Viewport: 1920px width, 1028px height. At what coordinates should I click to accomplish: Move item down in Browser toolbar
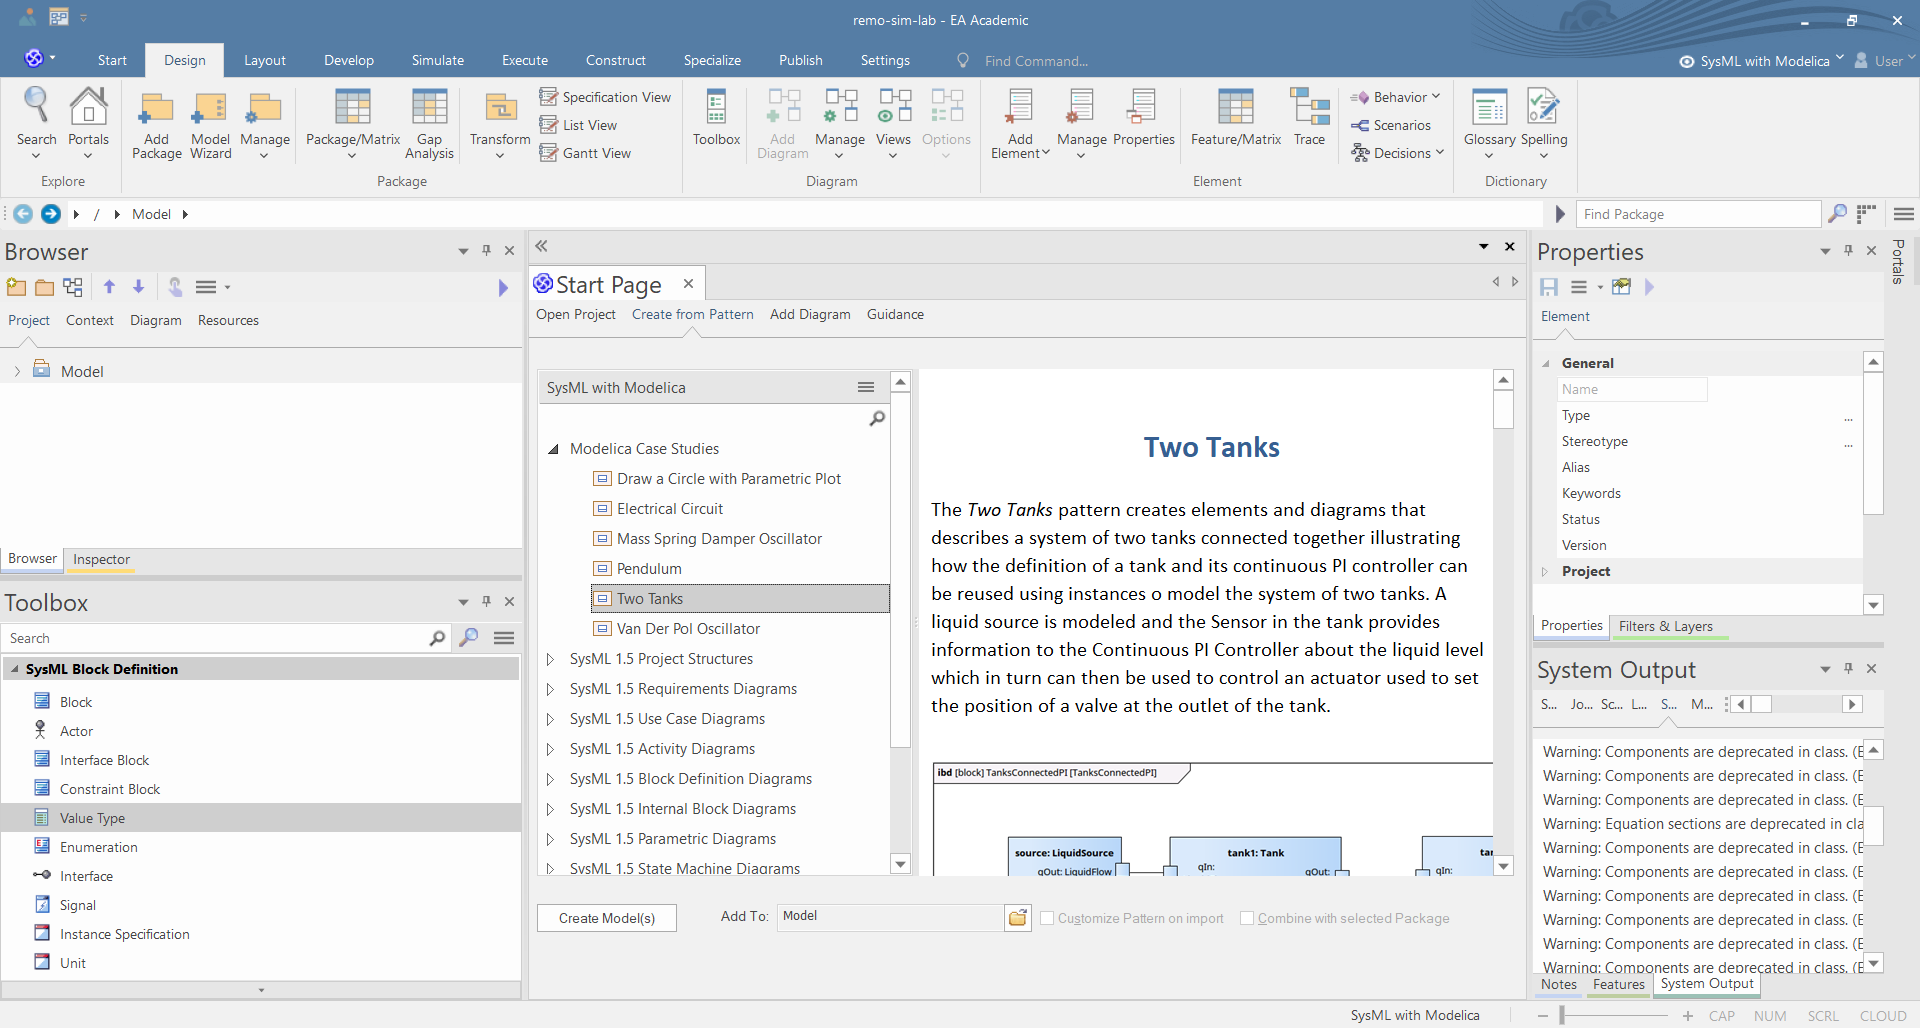[139, 287]
